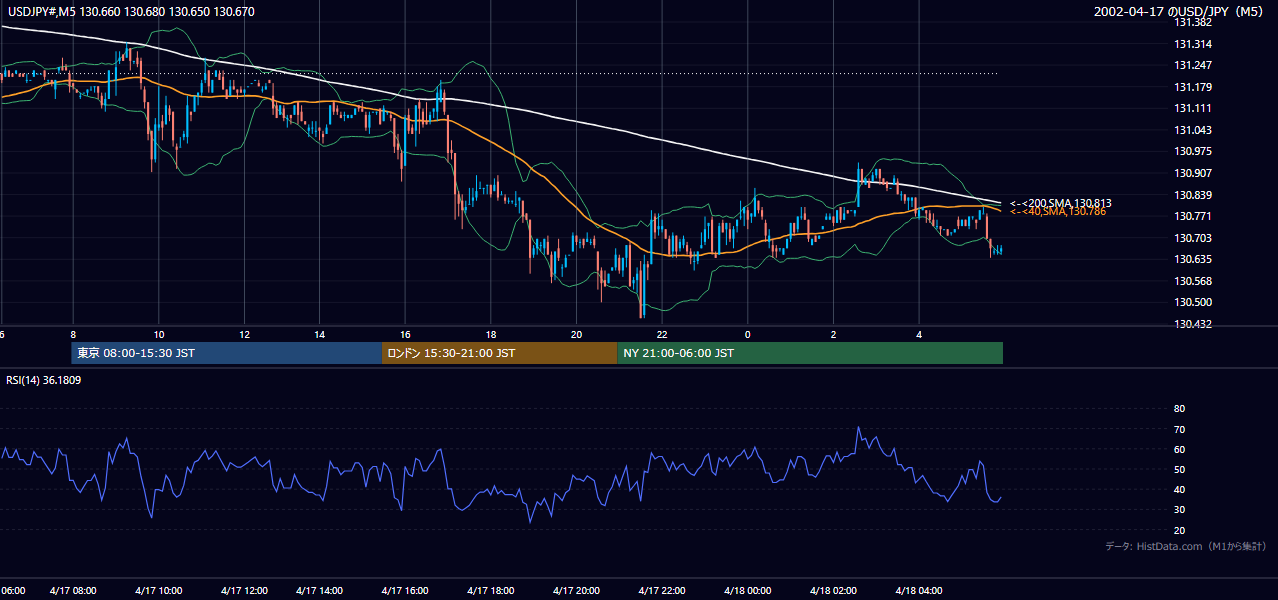The width and height of the screenshot is (1278, 600).
Task: Click the RSI(14) 36.1809 indicator label
Action: (44, 380)
